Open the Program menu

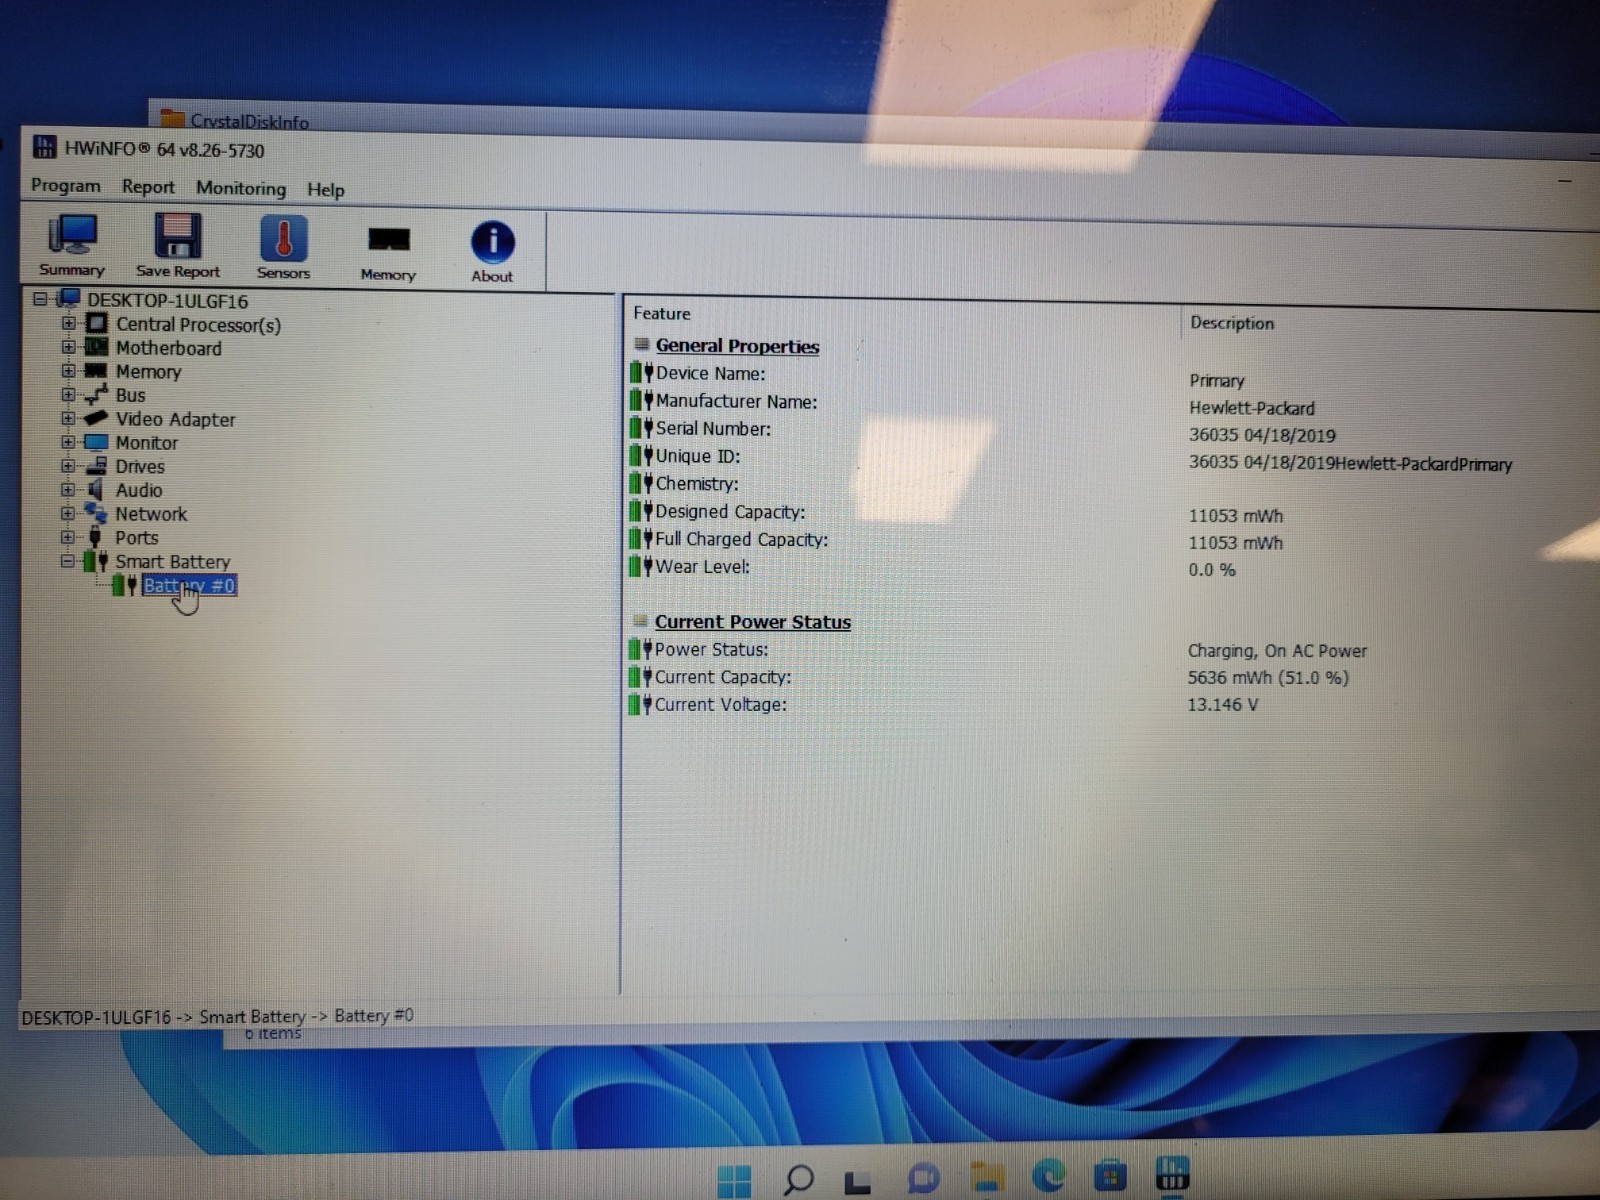pos(65,186)
